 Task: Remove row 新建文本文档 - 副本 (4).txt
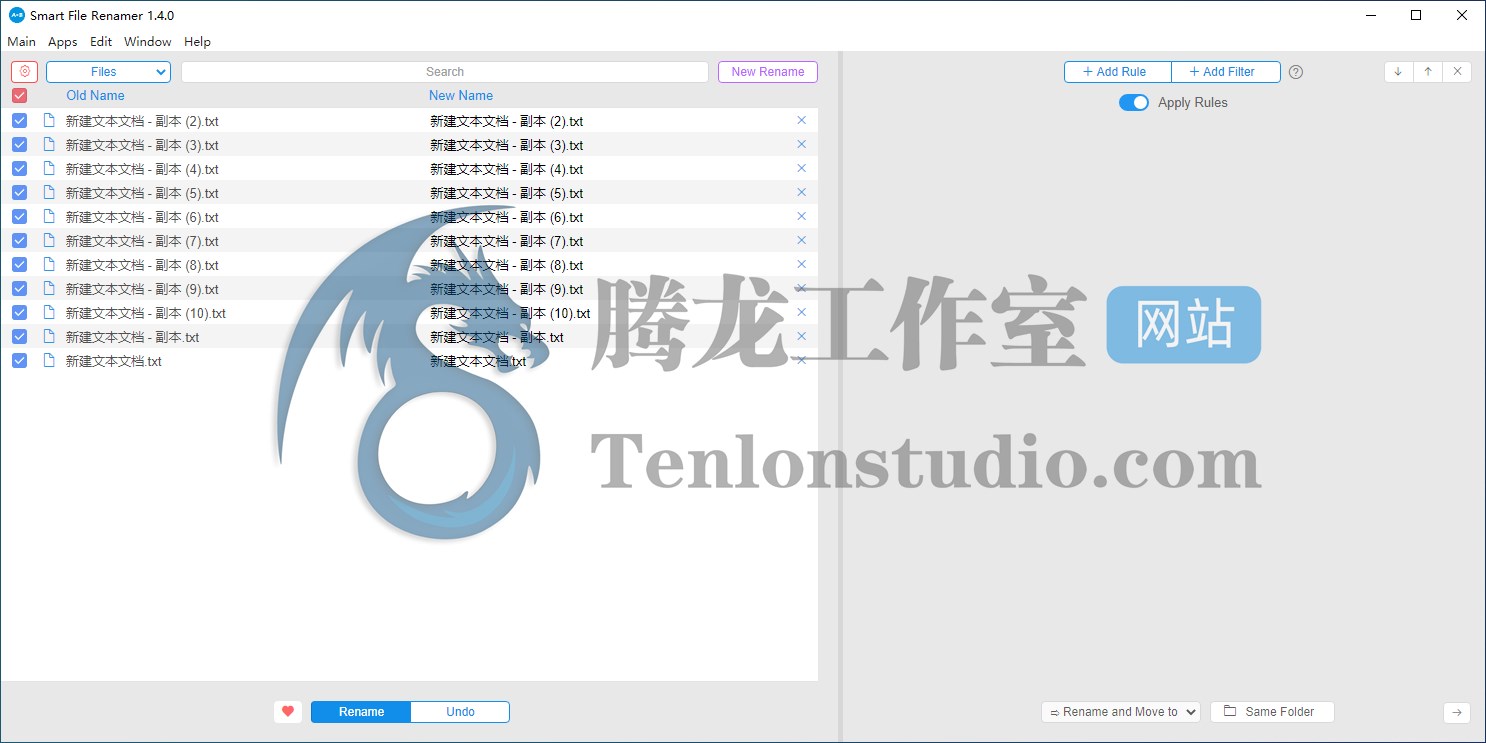[801, 168]
